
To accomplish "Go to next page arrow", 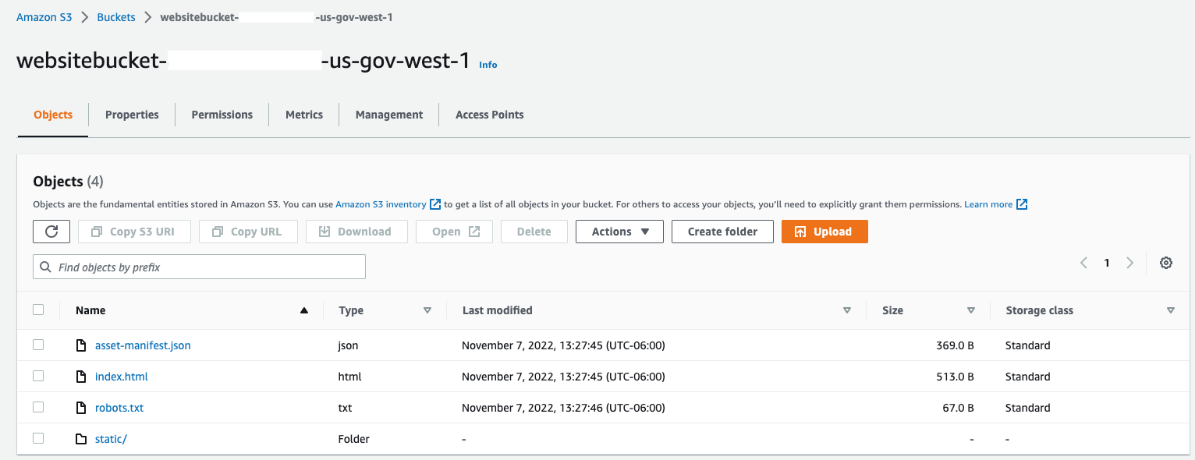I will click(1130, 263).
